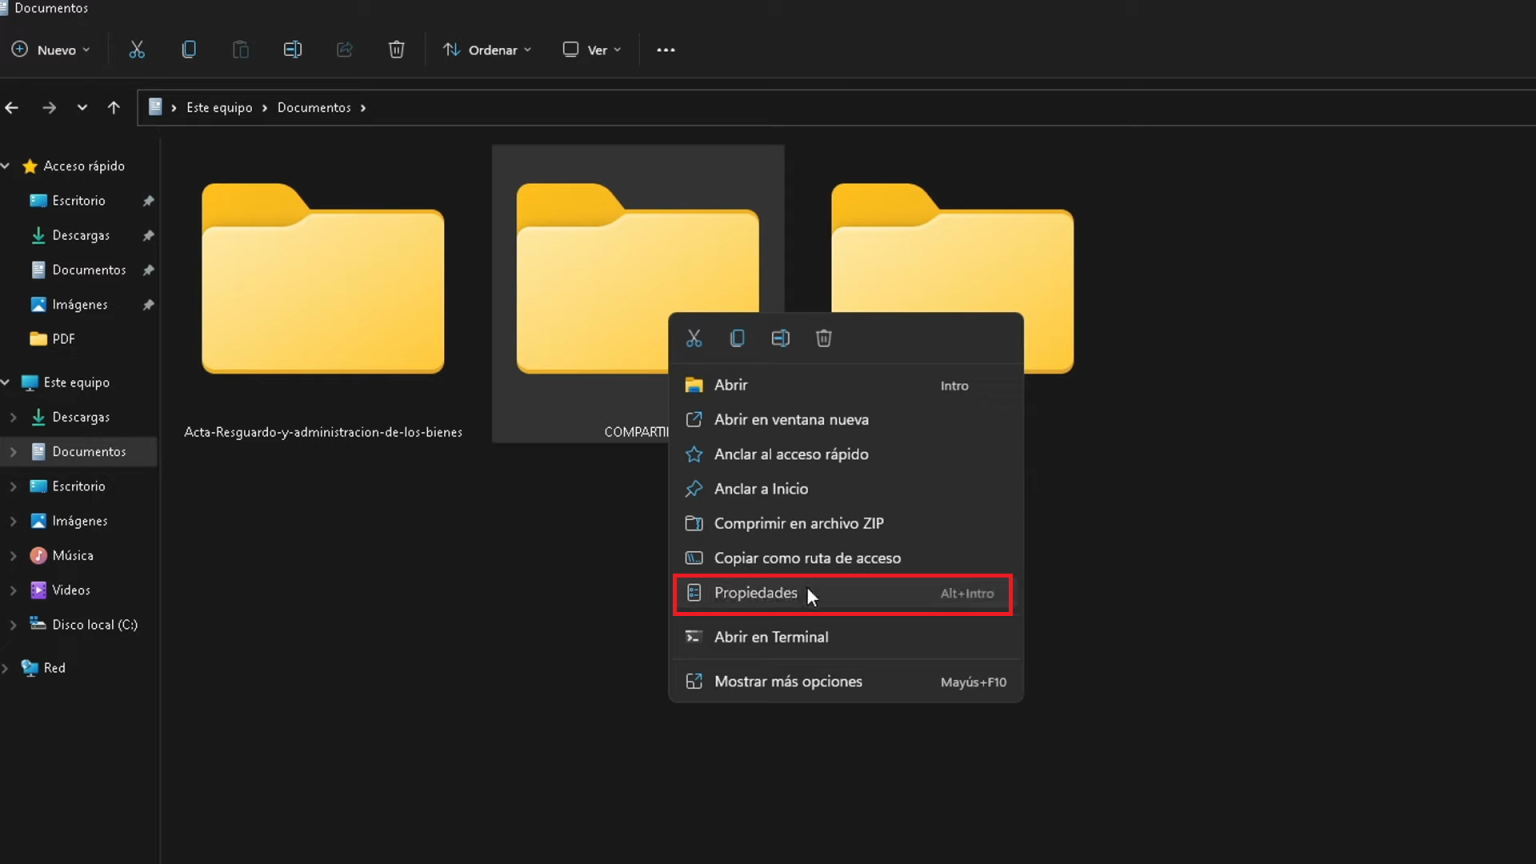Select Videos in navigation pane
The height and width of the screenshot is (864, 1536).
click(x=71, y=590)
